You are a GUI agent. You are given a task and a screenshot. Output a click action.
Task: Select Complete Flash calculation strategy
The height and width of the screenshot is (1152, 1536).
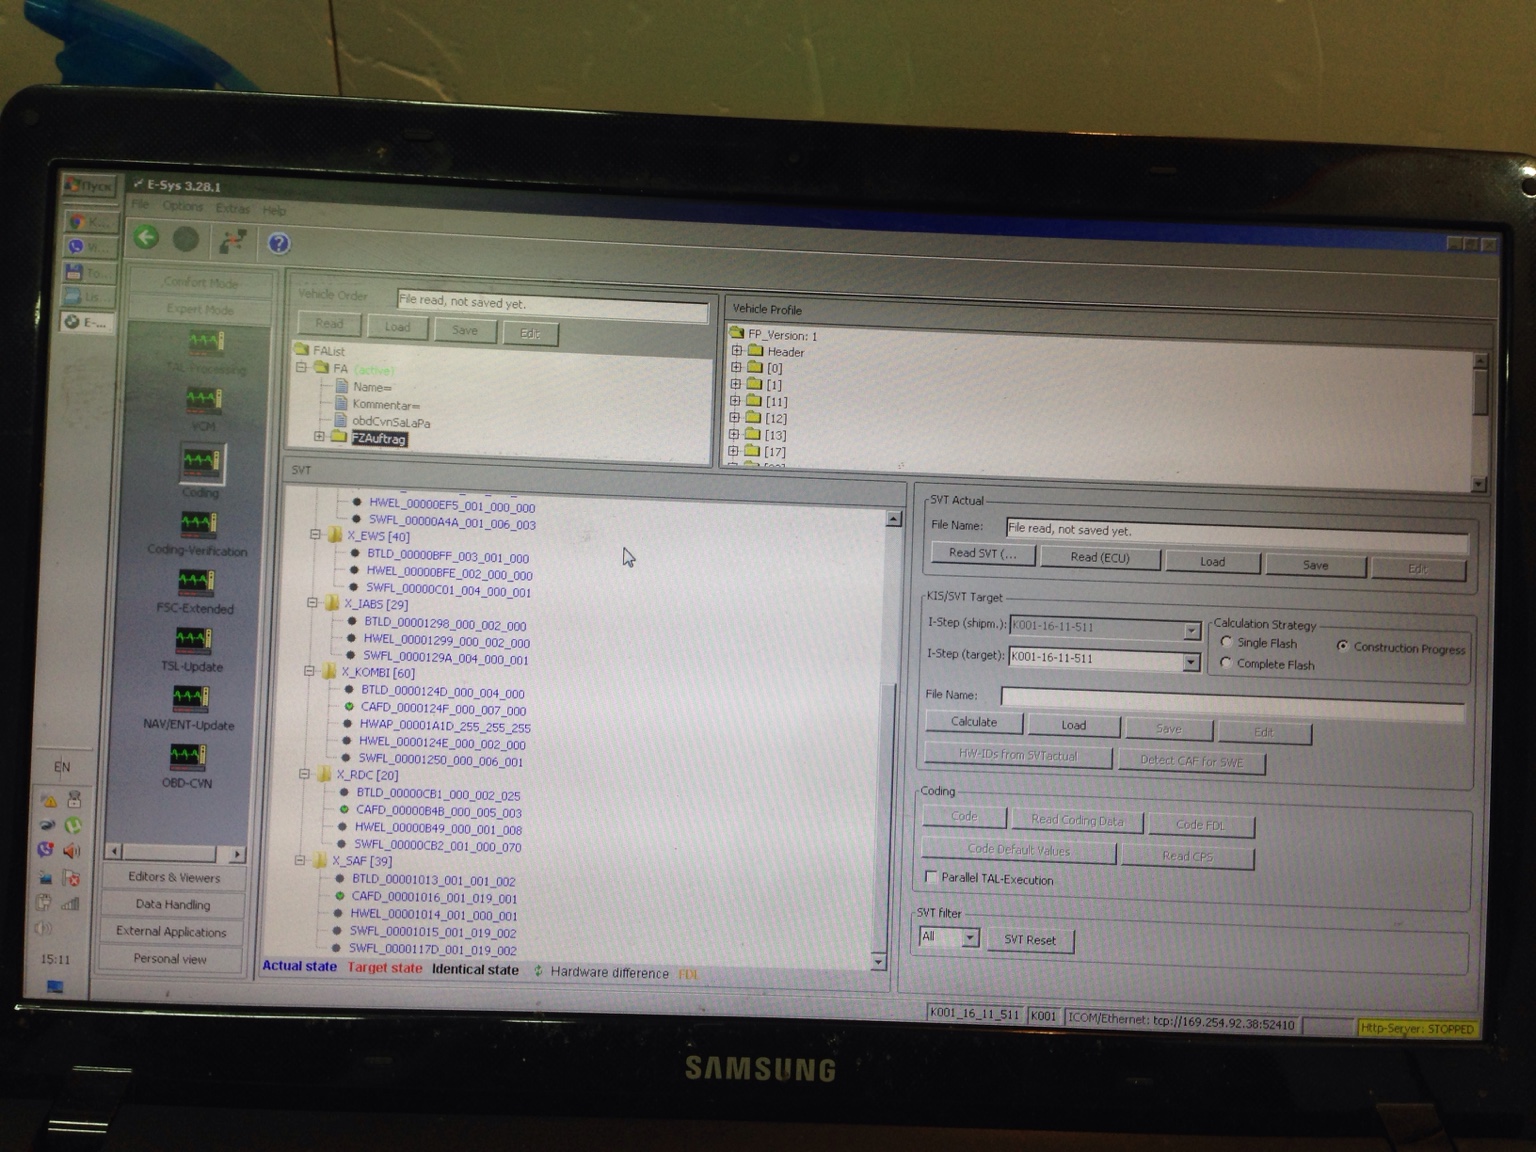click(x=1226, y=663)
